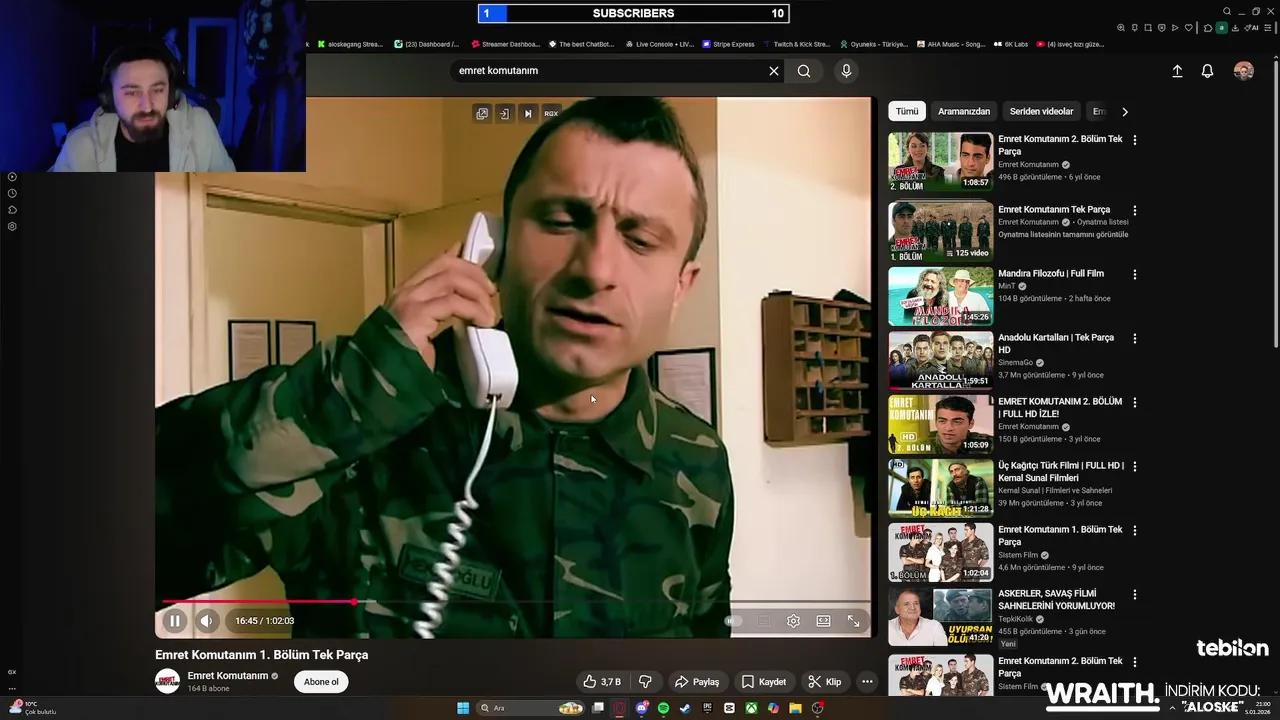The width and height of the screenshot is (1280, 720).
Task: Open Twitch & Kick Stre... bookmark
Action: [x=796, y=44]
